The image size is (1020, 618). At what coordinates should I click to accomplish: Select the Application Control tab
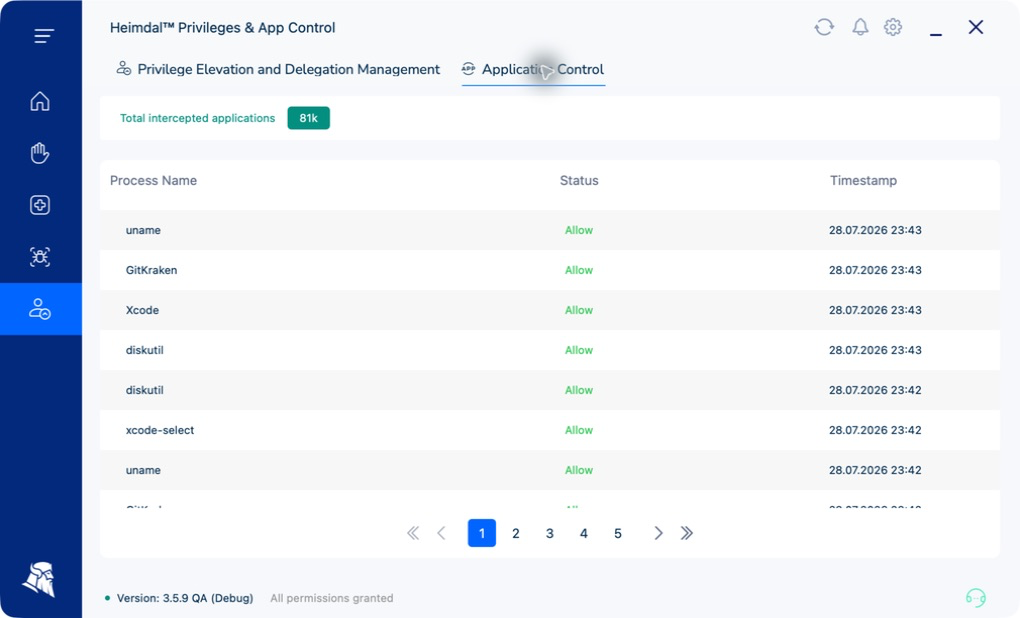click(x=533, y=69)
